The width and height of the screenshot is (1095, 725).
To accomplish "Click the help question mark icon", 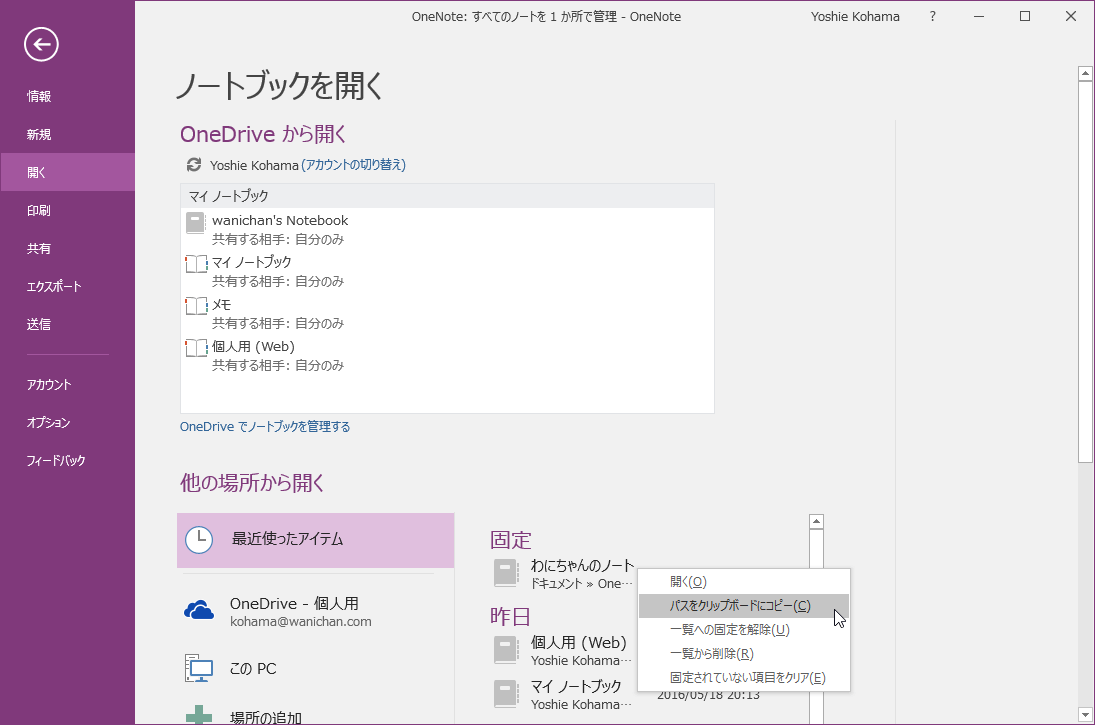I will click(932, 16).
